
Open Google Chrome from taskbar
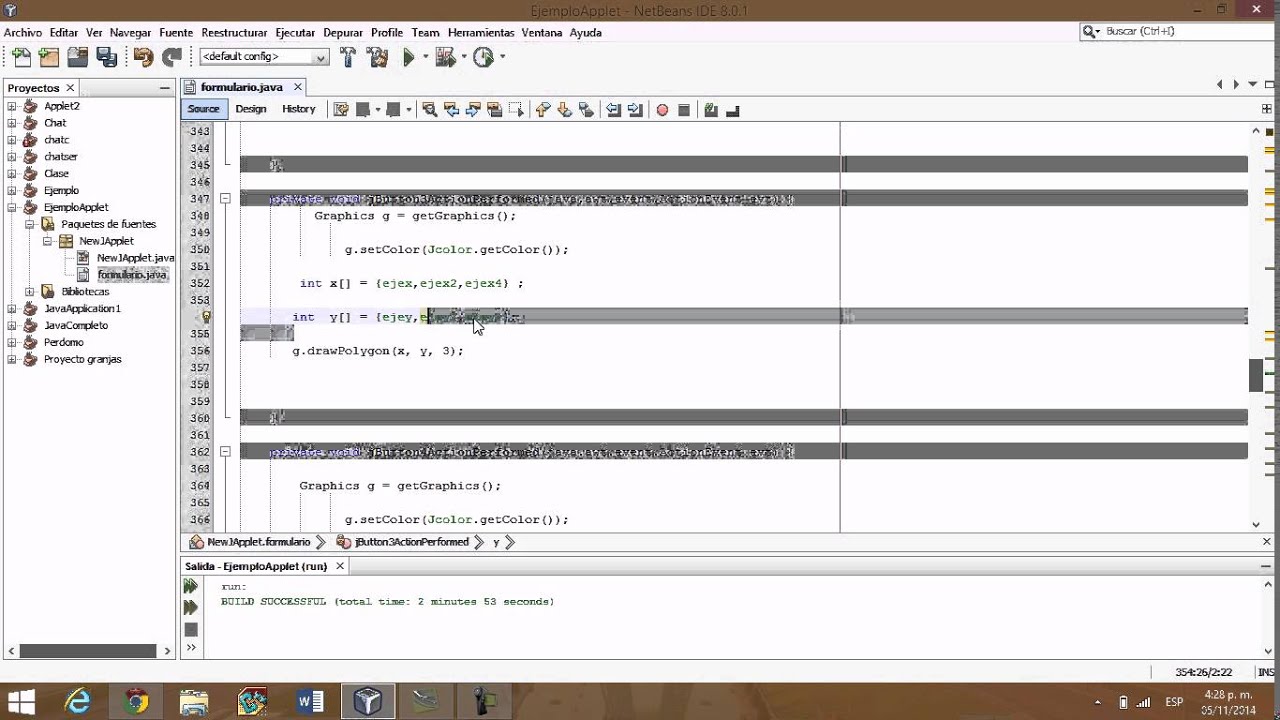click(x=136, y=702)
